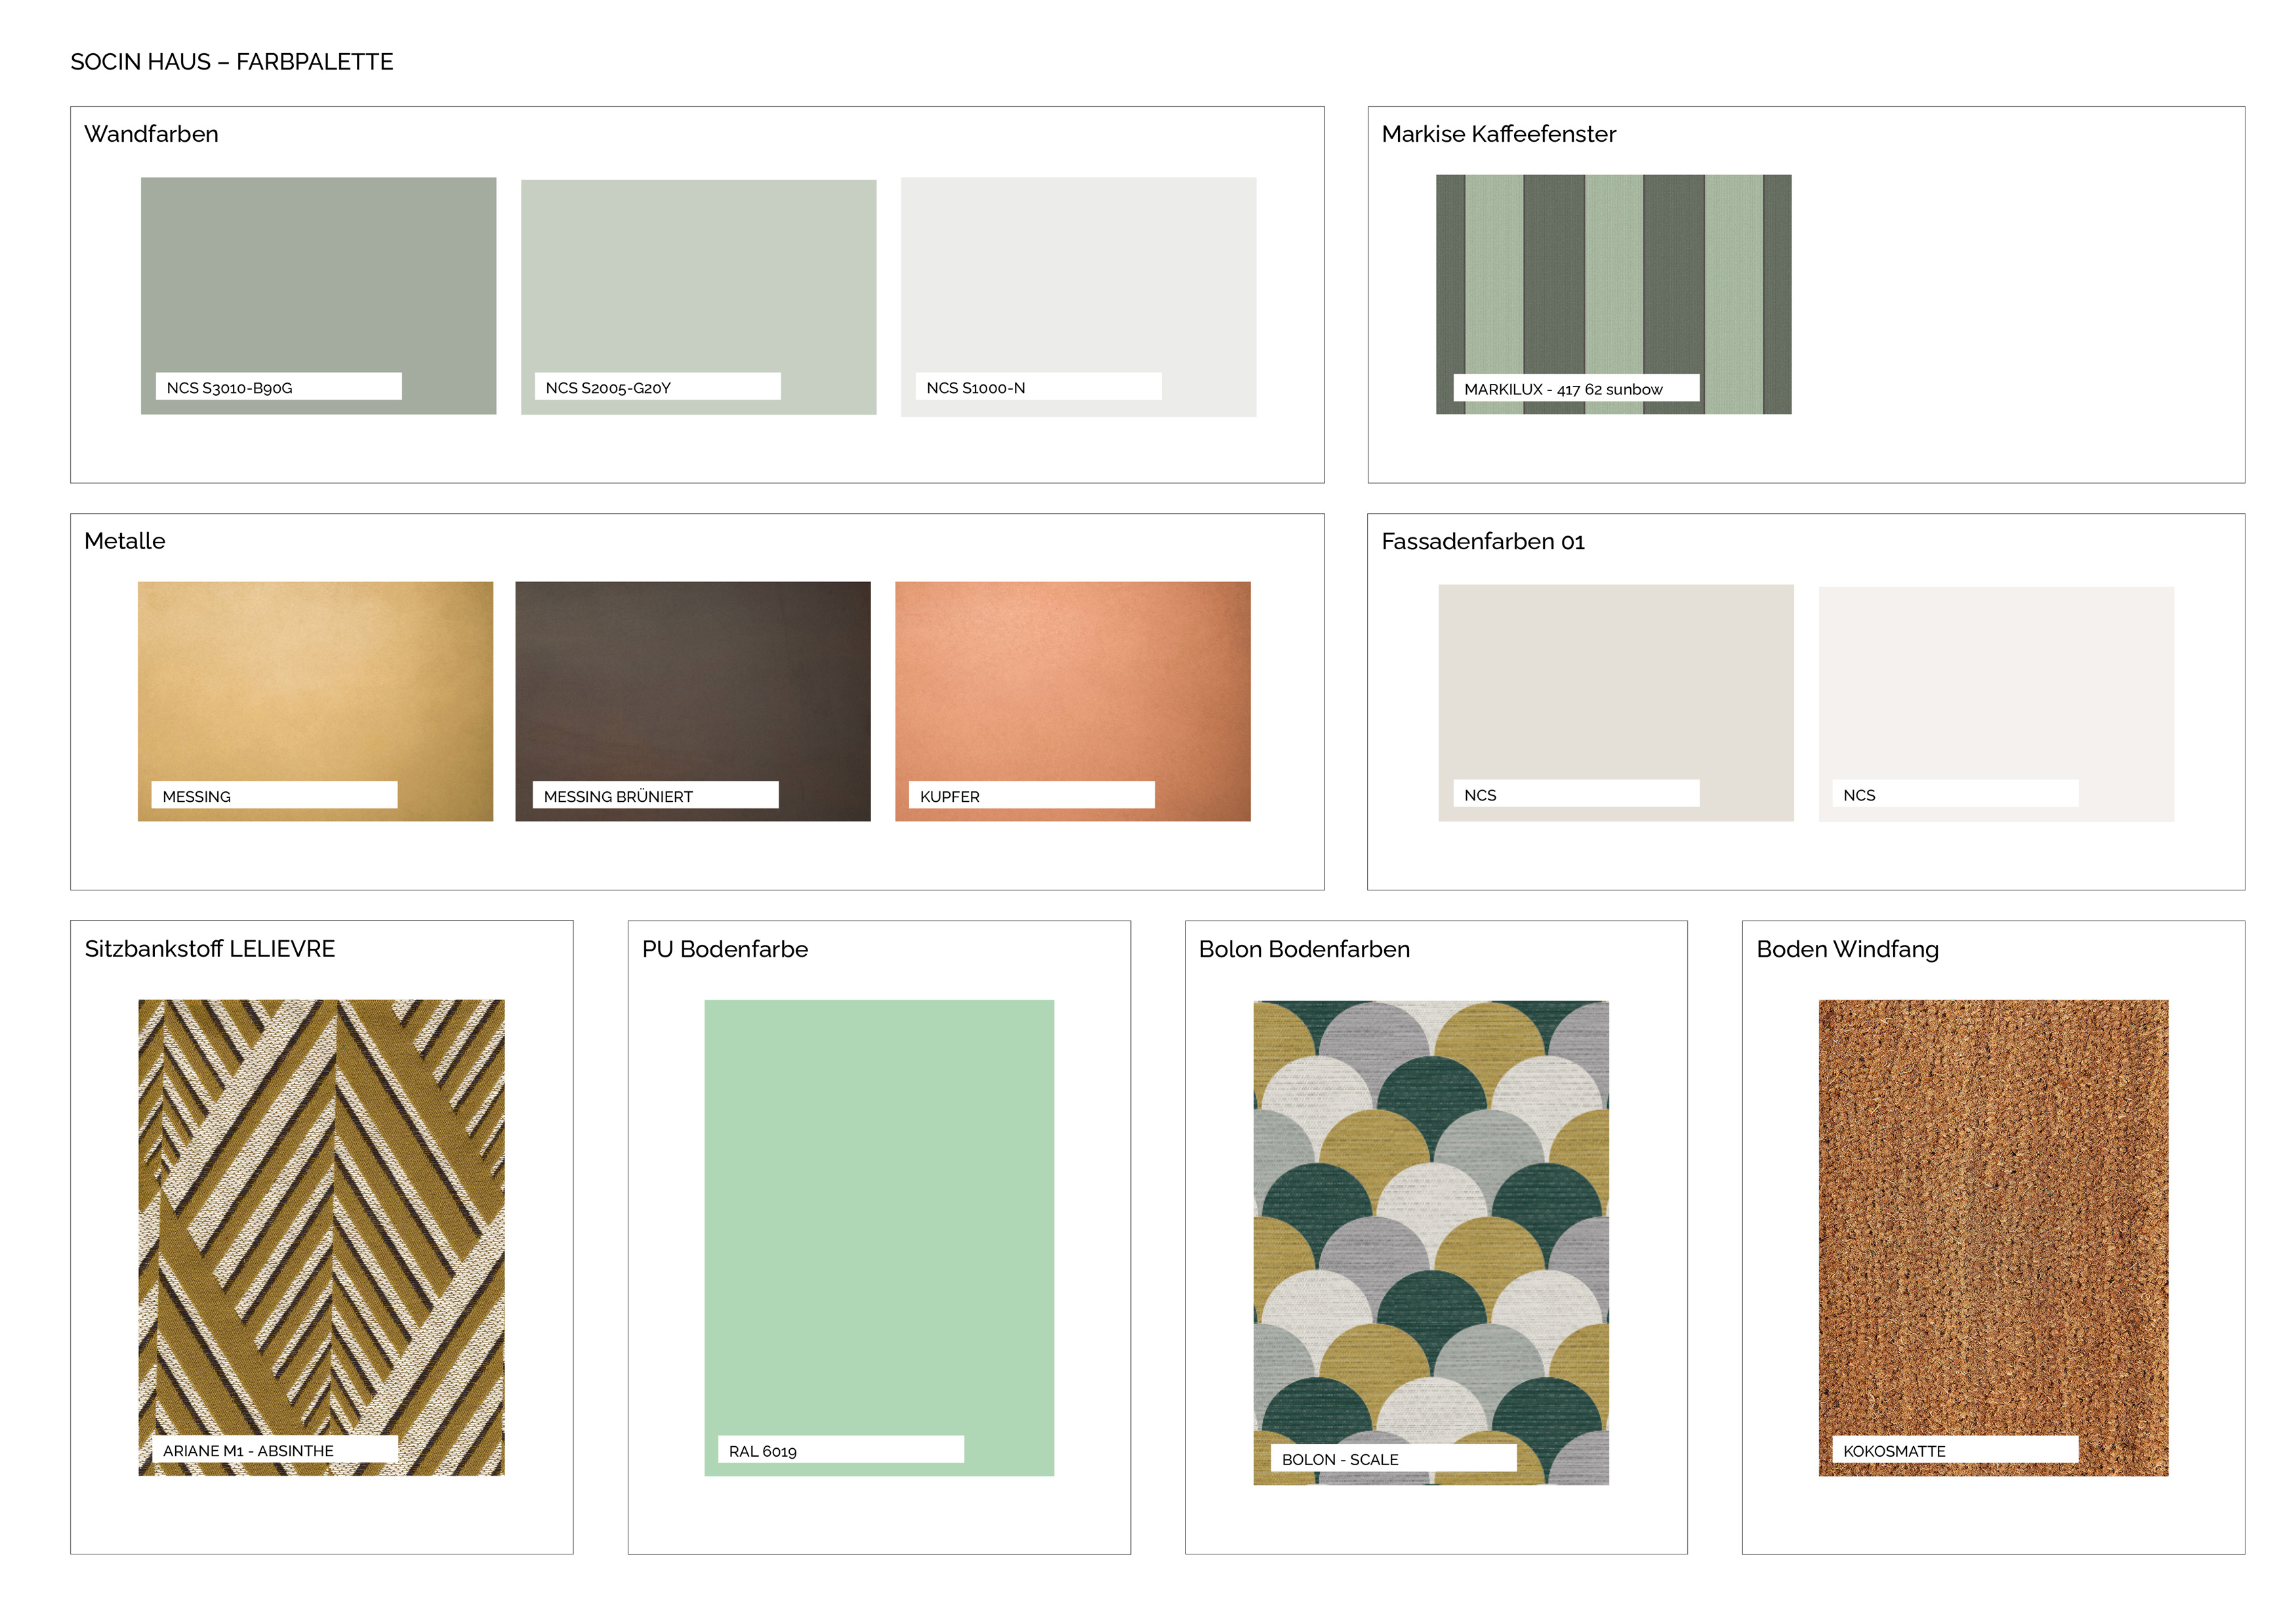This screenshot has width=2296, height=1624.
Task: Click the 'PU Bodenfarbe' heading
Action: (725, 949)
